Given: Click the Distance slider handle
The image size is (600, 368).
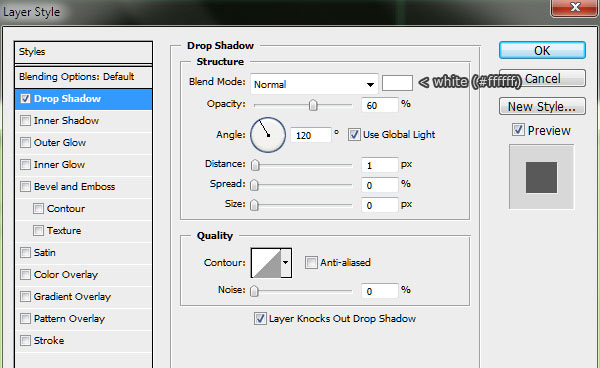Looking at the screenshot, I should [255, 165].
